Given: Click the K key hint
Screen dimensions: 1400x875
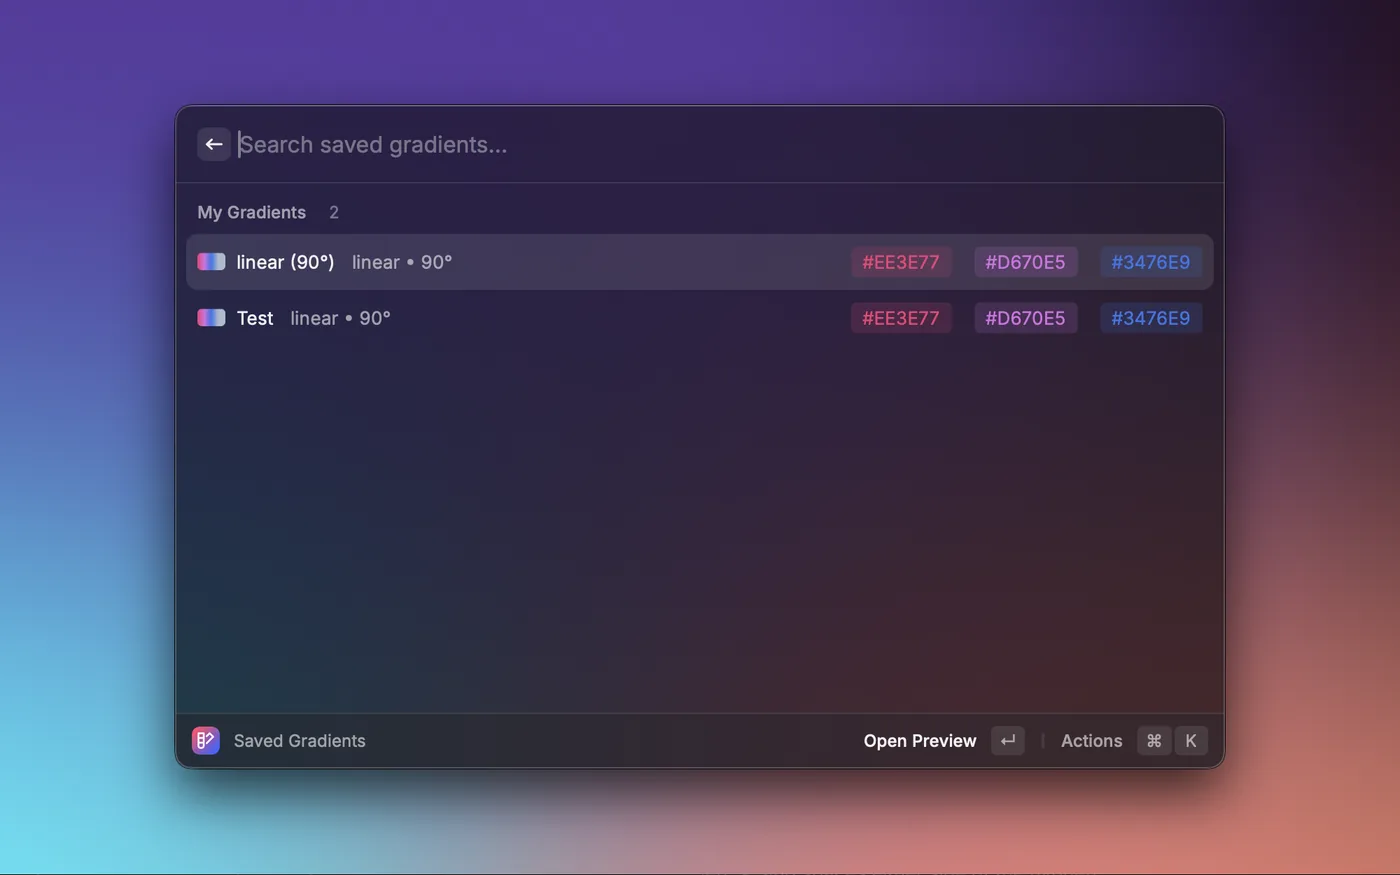Looking at the screenshot, I should [1191, 741].
